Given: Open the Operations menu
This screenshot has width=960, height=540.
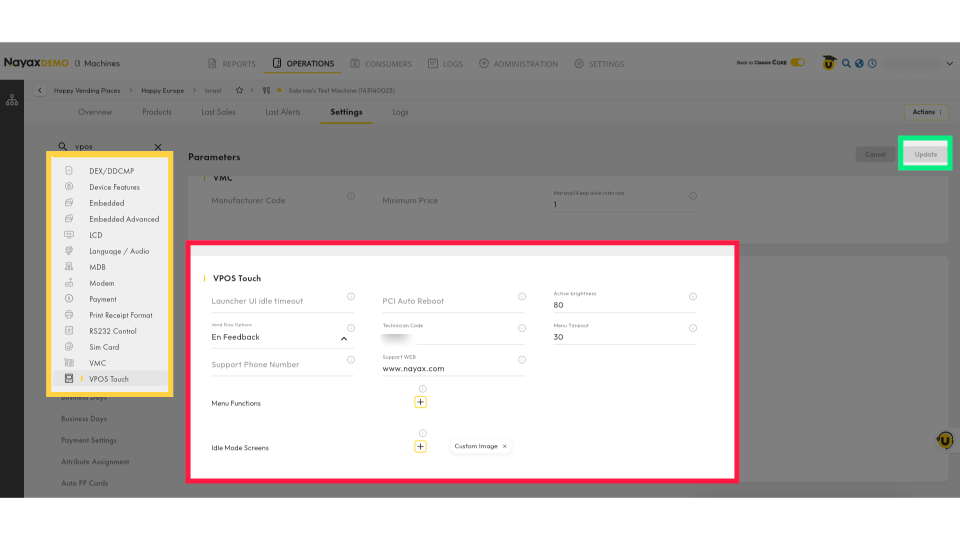Looking at the screenshot, I should pos(303,64).
